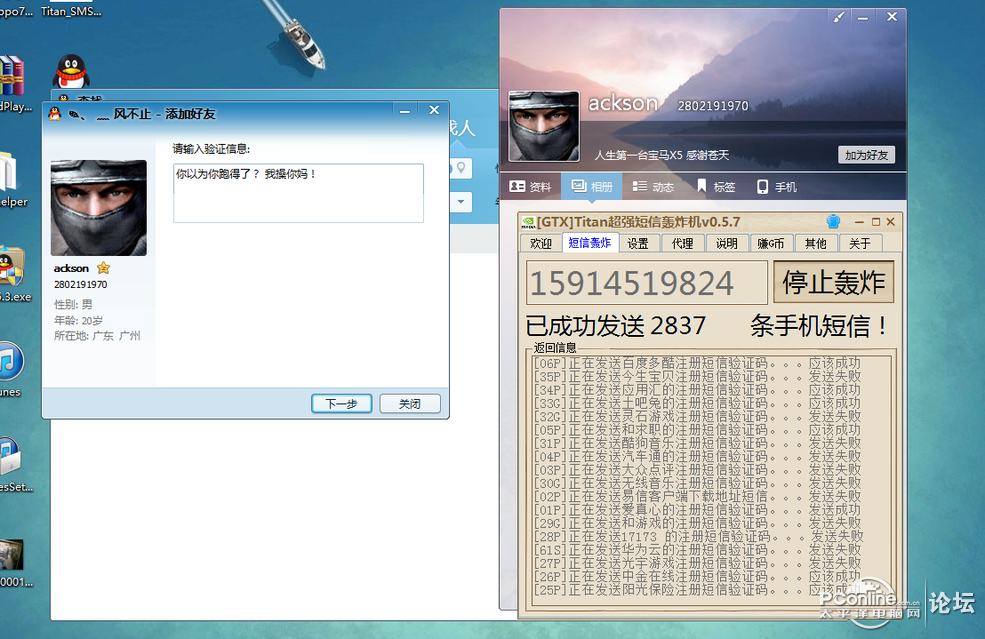The width and height of the screenshot is (985, 639).
Task: Click the NVIDIA logo in the Titan title bar
Action: click(x=528, y=222)
